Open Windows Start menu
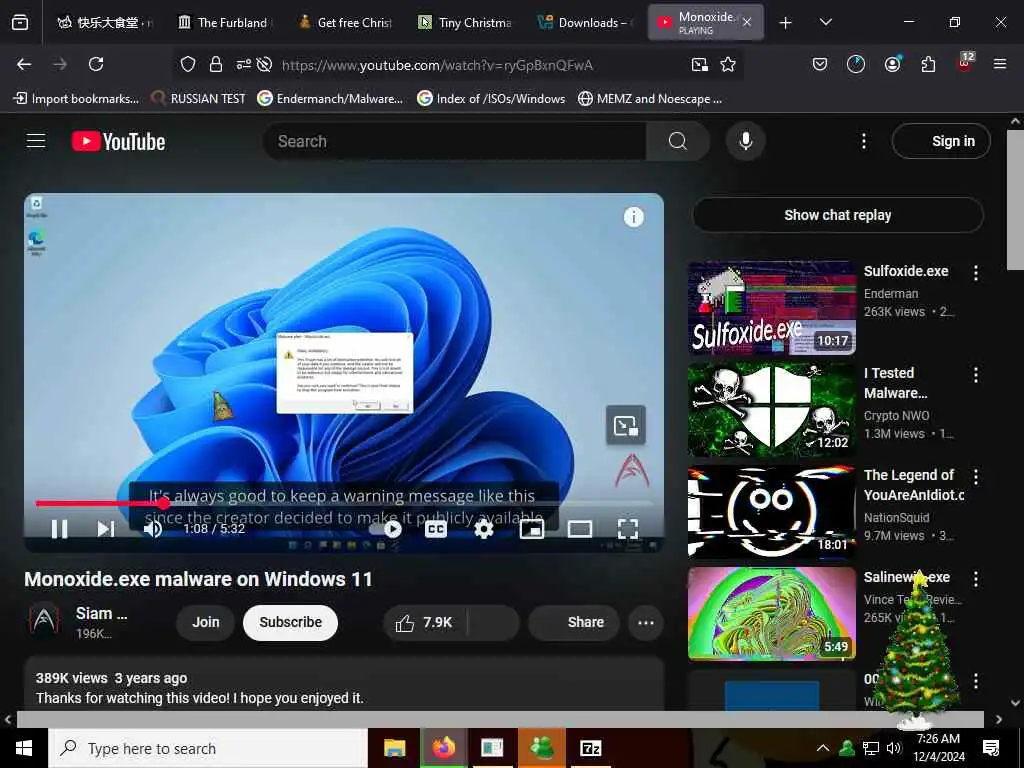Screen dimensions: 1024x768 point(24,748)
